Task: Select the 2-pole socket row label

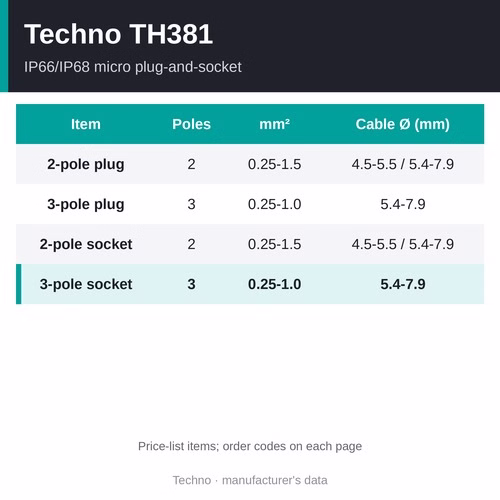Action: 86,244
